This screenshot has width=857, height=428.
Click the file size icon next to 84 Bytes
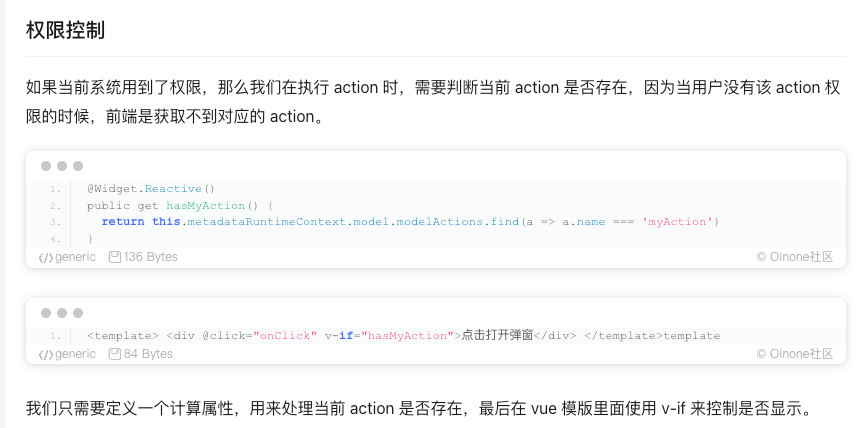click(115, 354)
